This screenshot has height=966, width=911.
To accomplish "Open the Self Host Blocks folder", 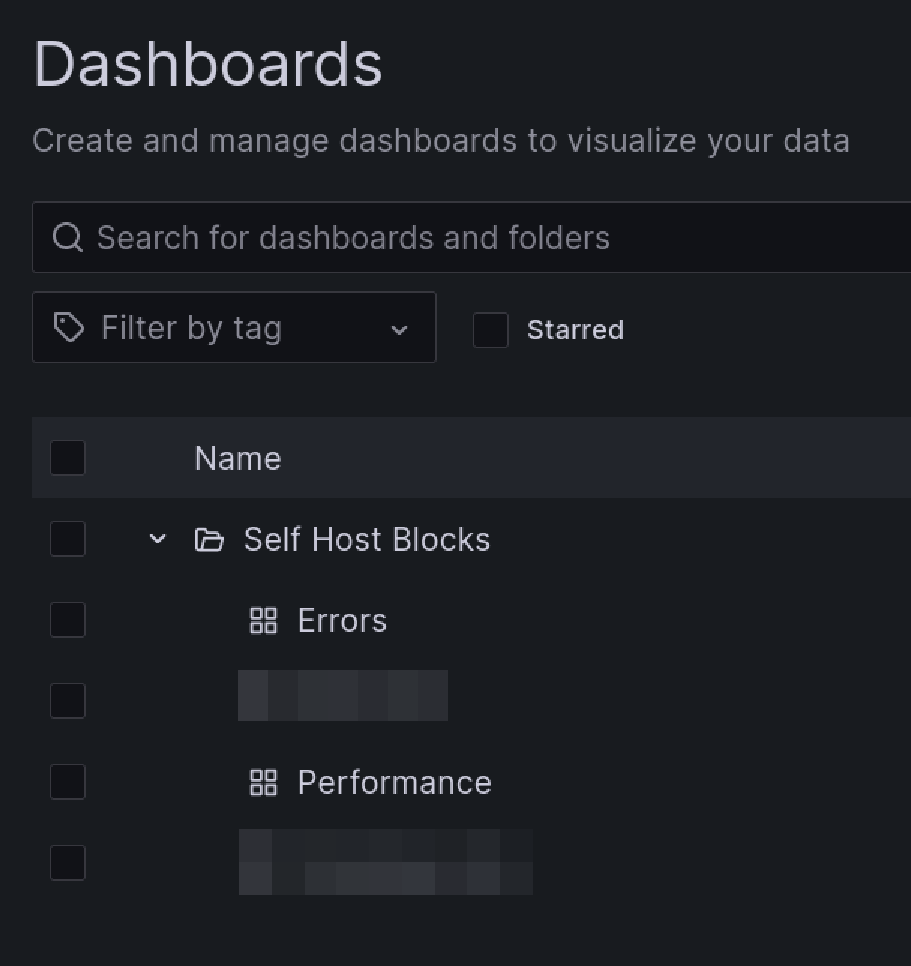I will (366, 540).
